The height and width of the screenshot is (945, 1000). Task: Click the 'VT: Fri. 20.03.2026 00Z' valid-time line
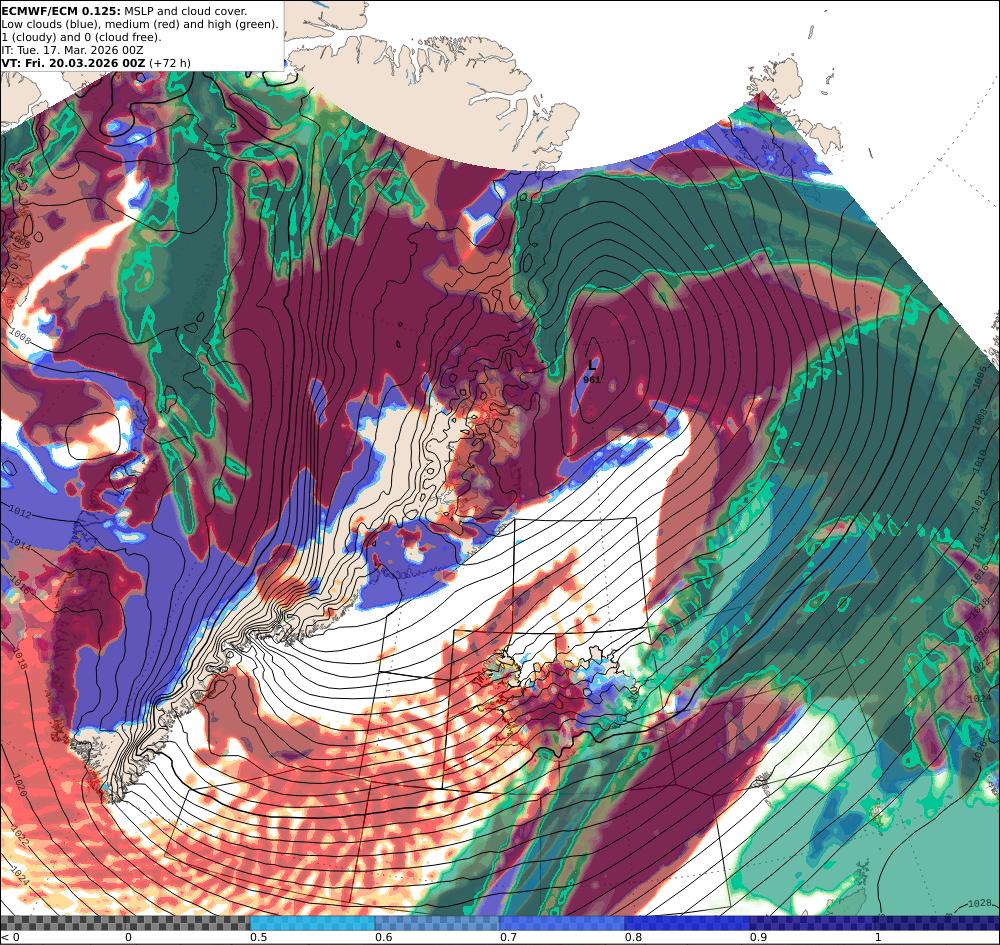[x=96, y=63]
